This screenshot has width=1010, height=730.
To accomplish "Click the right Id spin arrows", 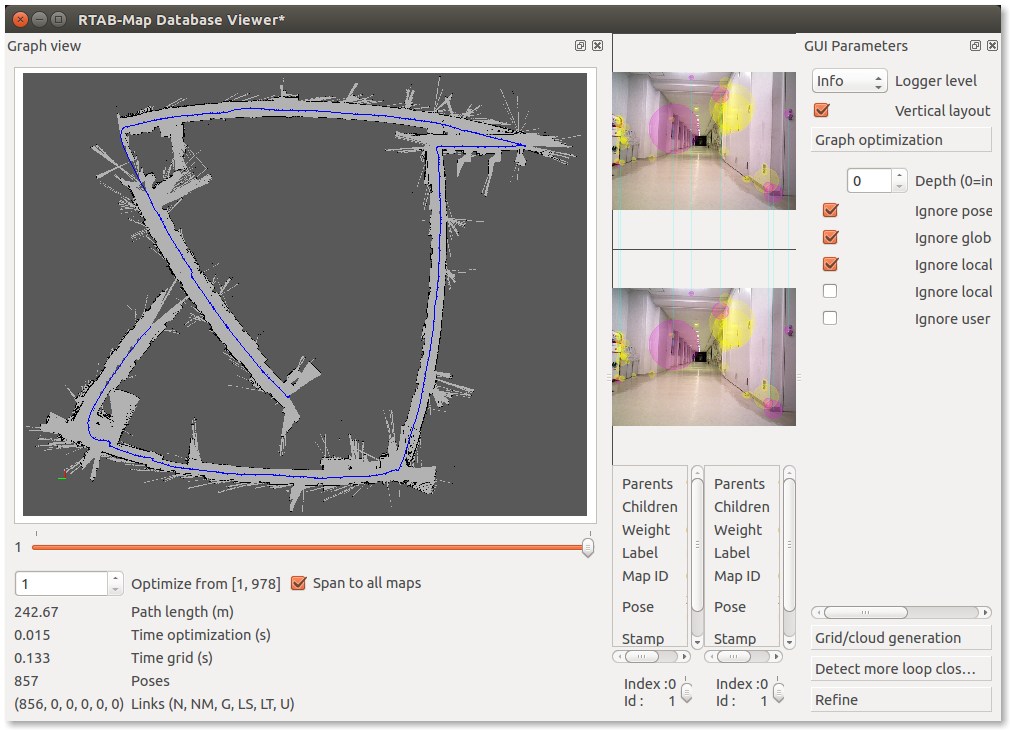I will [778, 692].
